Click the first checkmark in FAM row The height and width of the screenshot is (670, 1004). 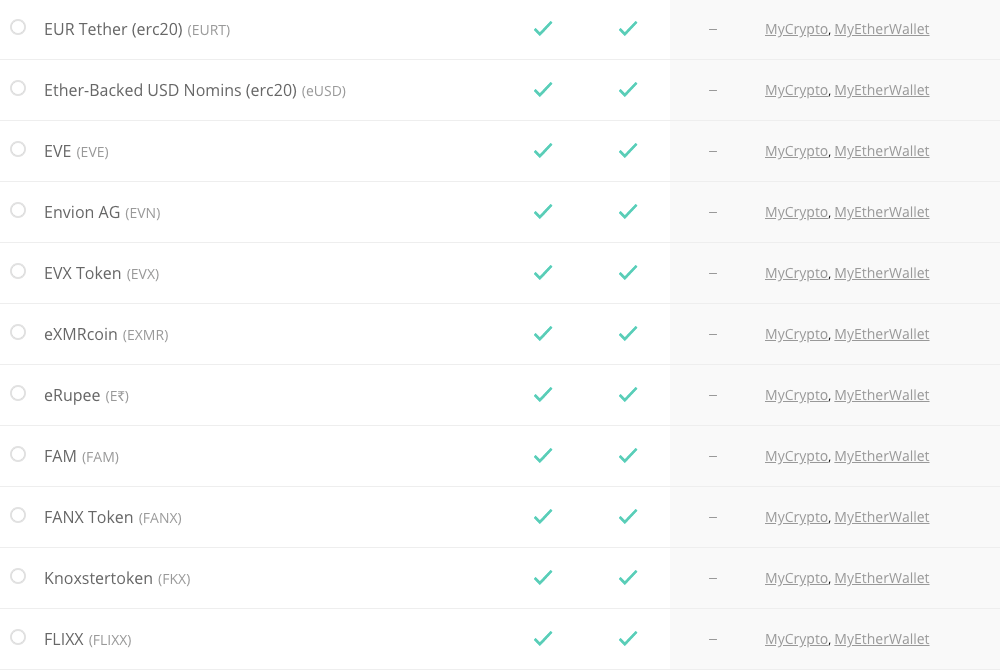[543, 455]
